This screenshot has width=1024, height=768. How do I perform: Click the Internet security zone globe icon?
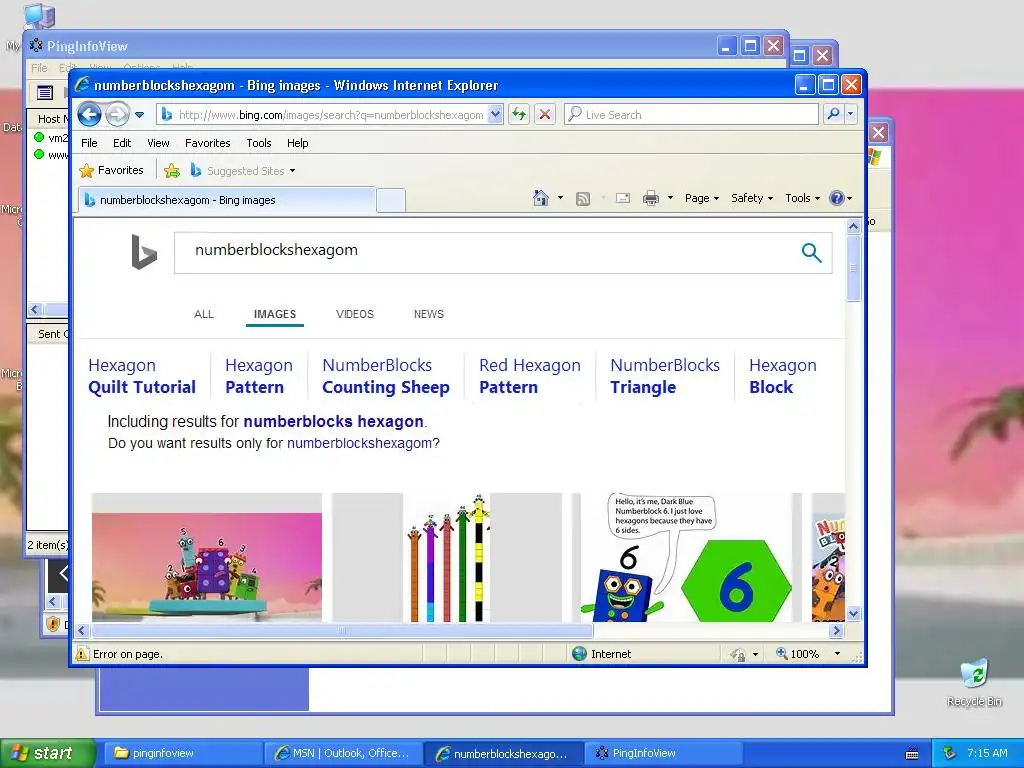tap(579, 654)
